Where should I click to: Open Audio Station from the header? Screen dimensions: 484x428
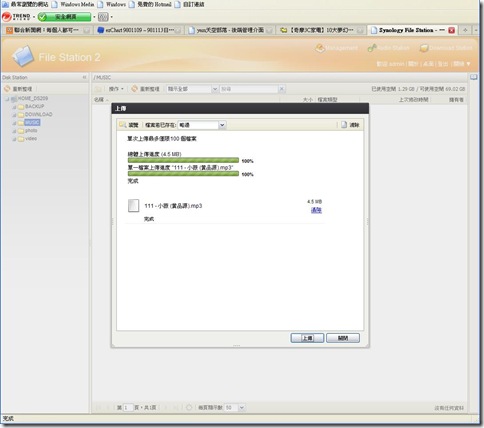388,48
